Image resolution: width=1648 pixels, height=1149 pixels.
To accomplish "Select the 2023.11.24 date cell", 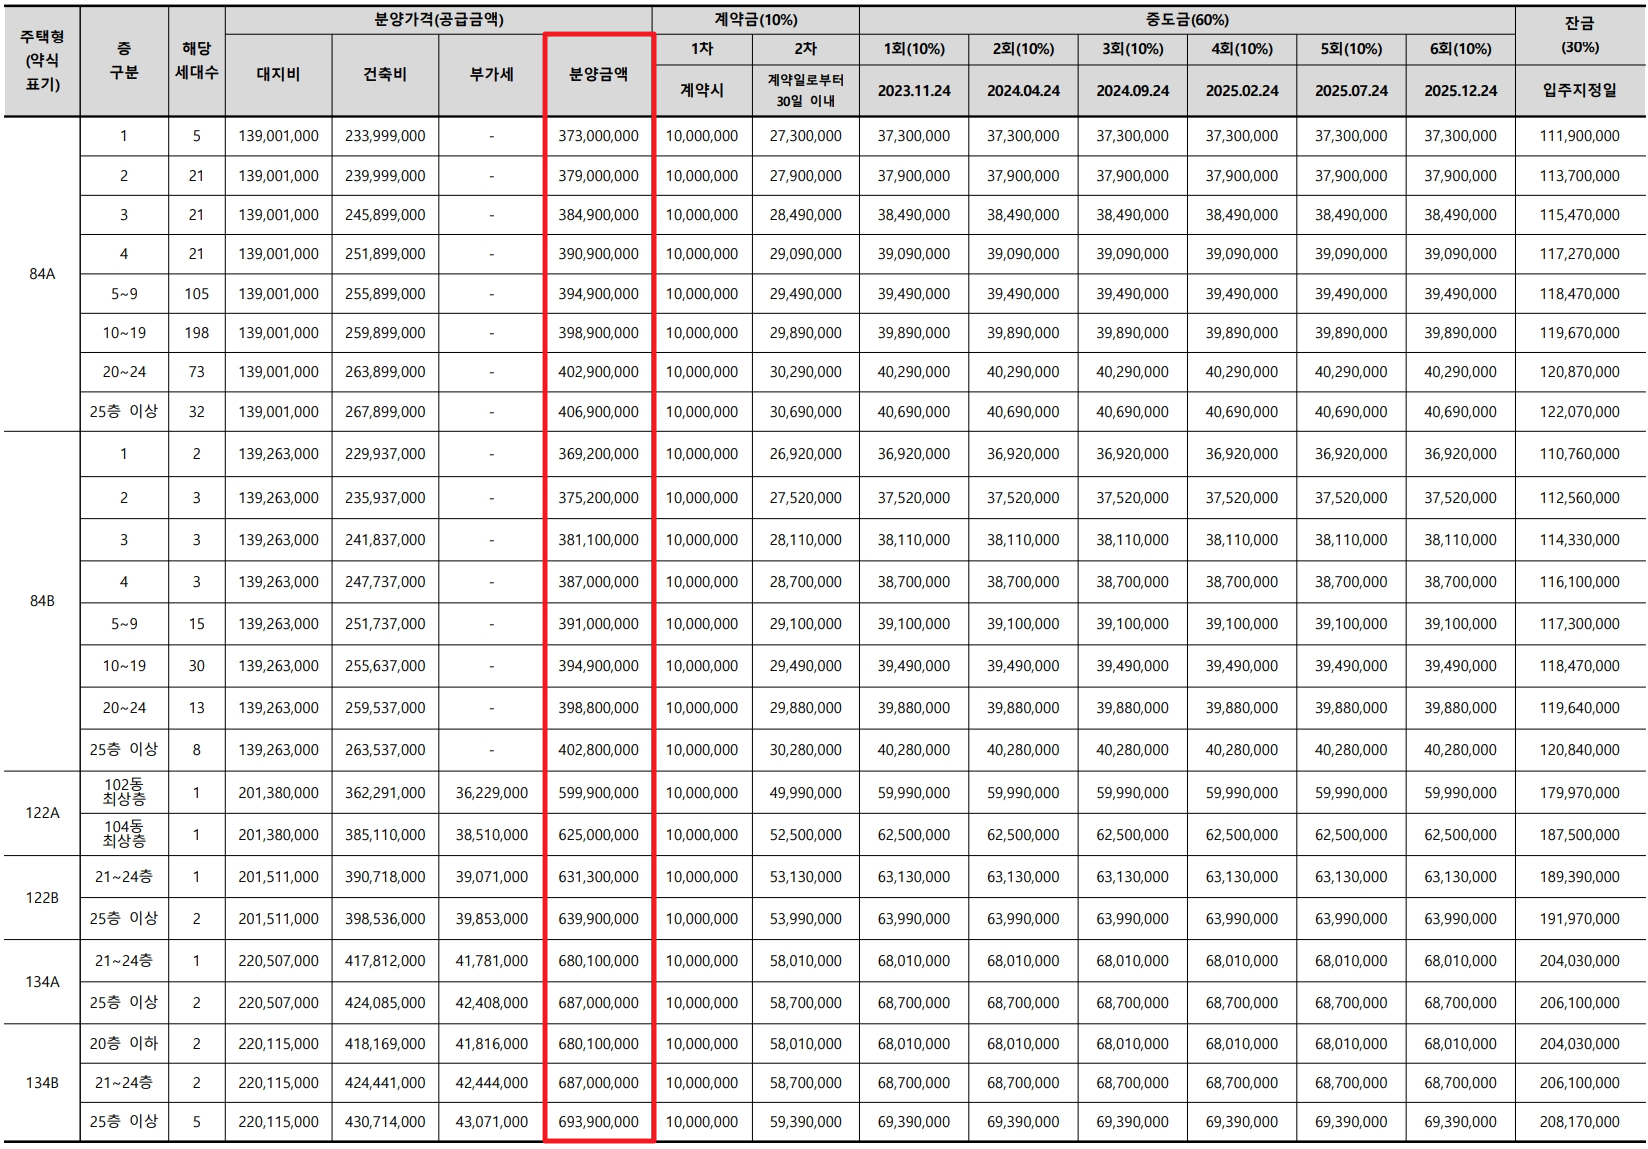I will (914, 91).
